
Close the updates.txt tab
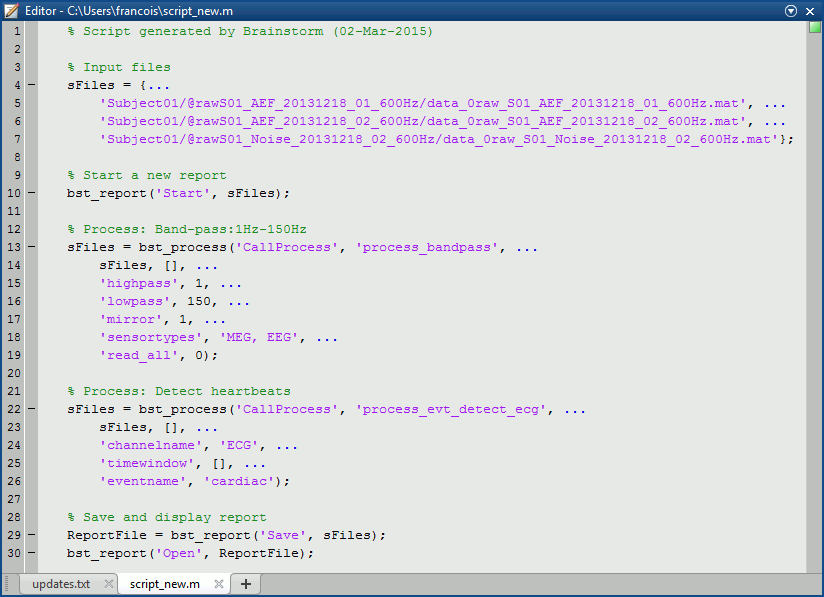coord(108,584)
